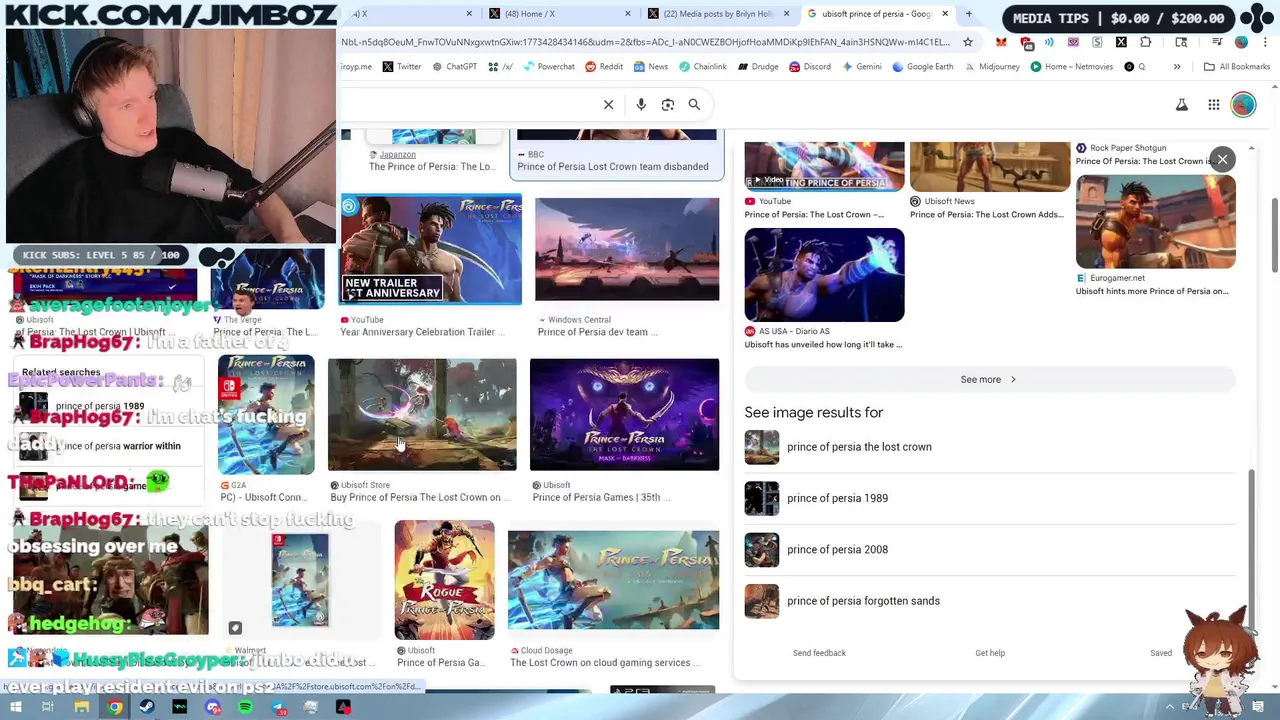This screenshot has height=720, width=1280.
Task: Open Steam from the taskbar
Action: tap(147, 707)
